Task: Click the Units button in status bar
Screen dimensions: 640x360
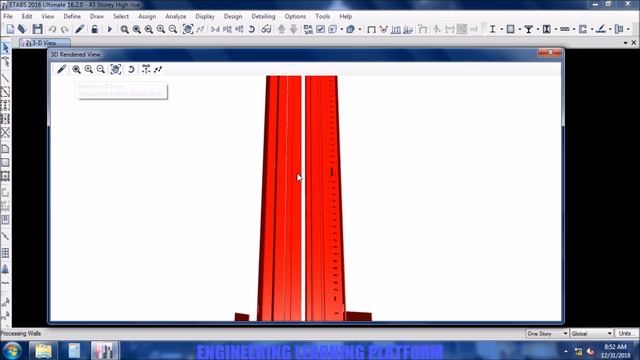Action: point(626,333)
